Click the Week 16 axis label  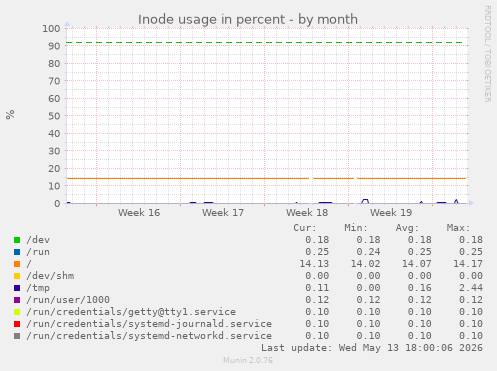pos(139,213)
